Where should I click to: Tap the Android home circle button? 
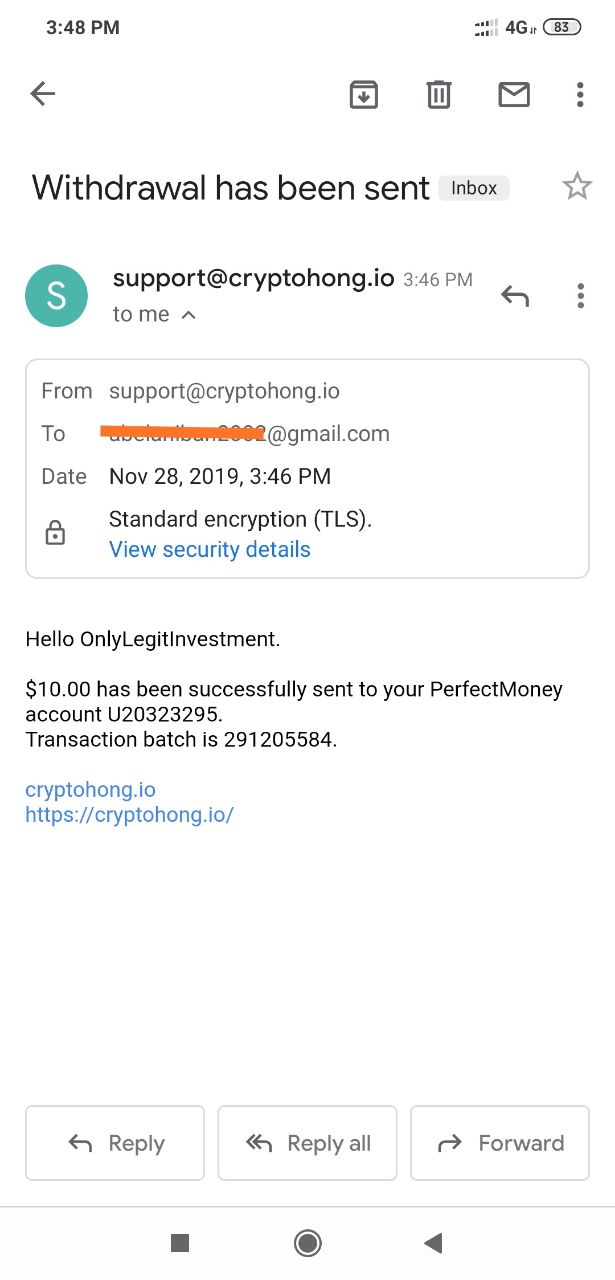(x=307, y=1242)
